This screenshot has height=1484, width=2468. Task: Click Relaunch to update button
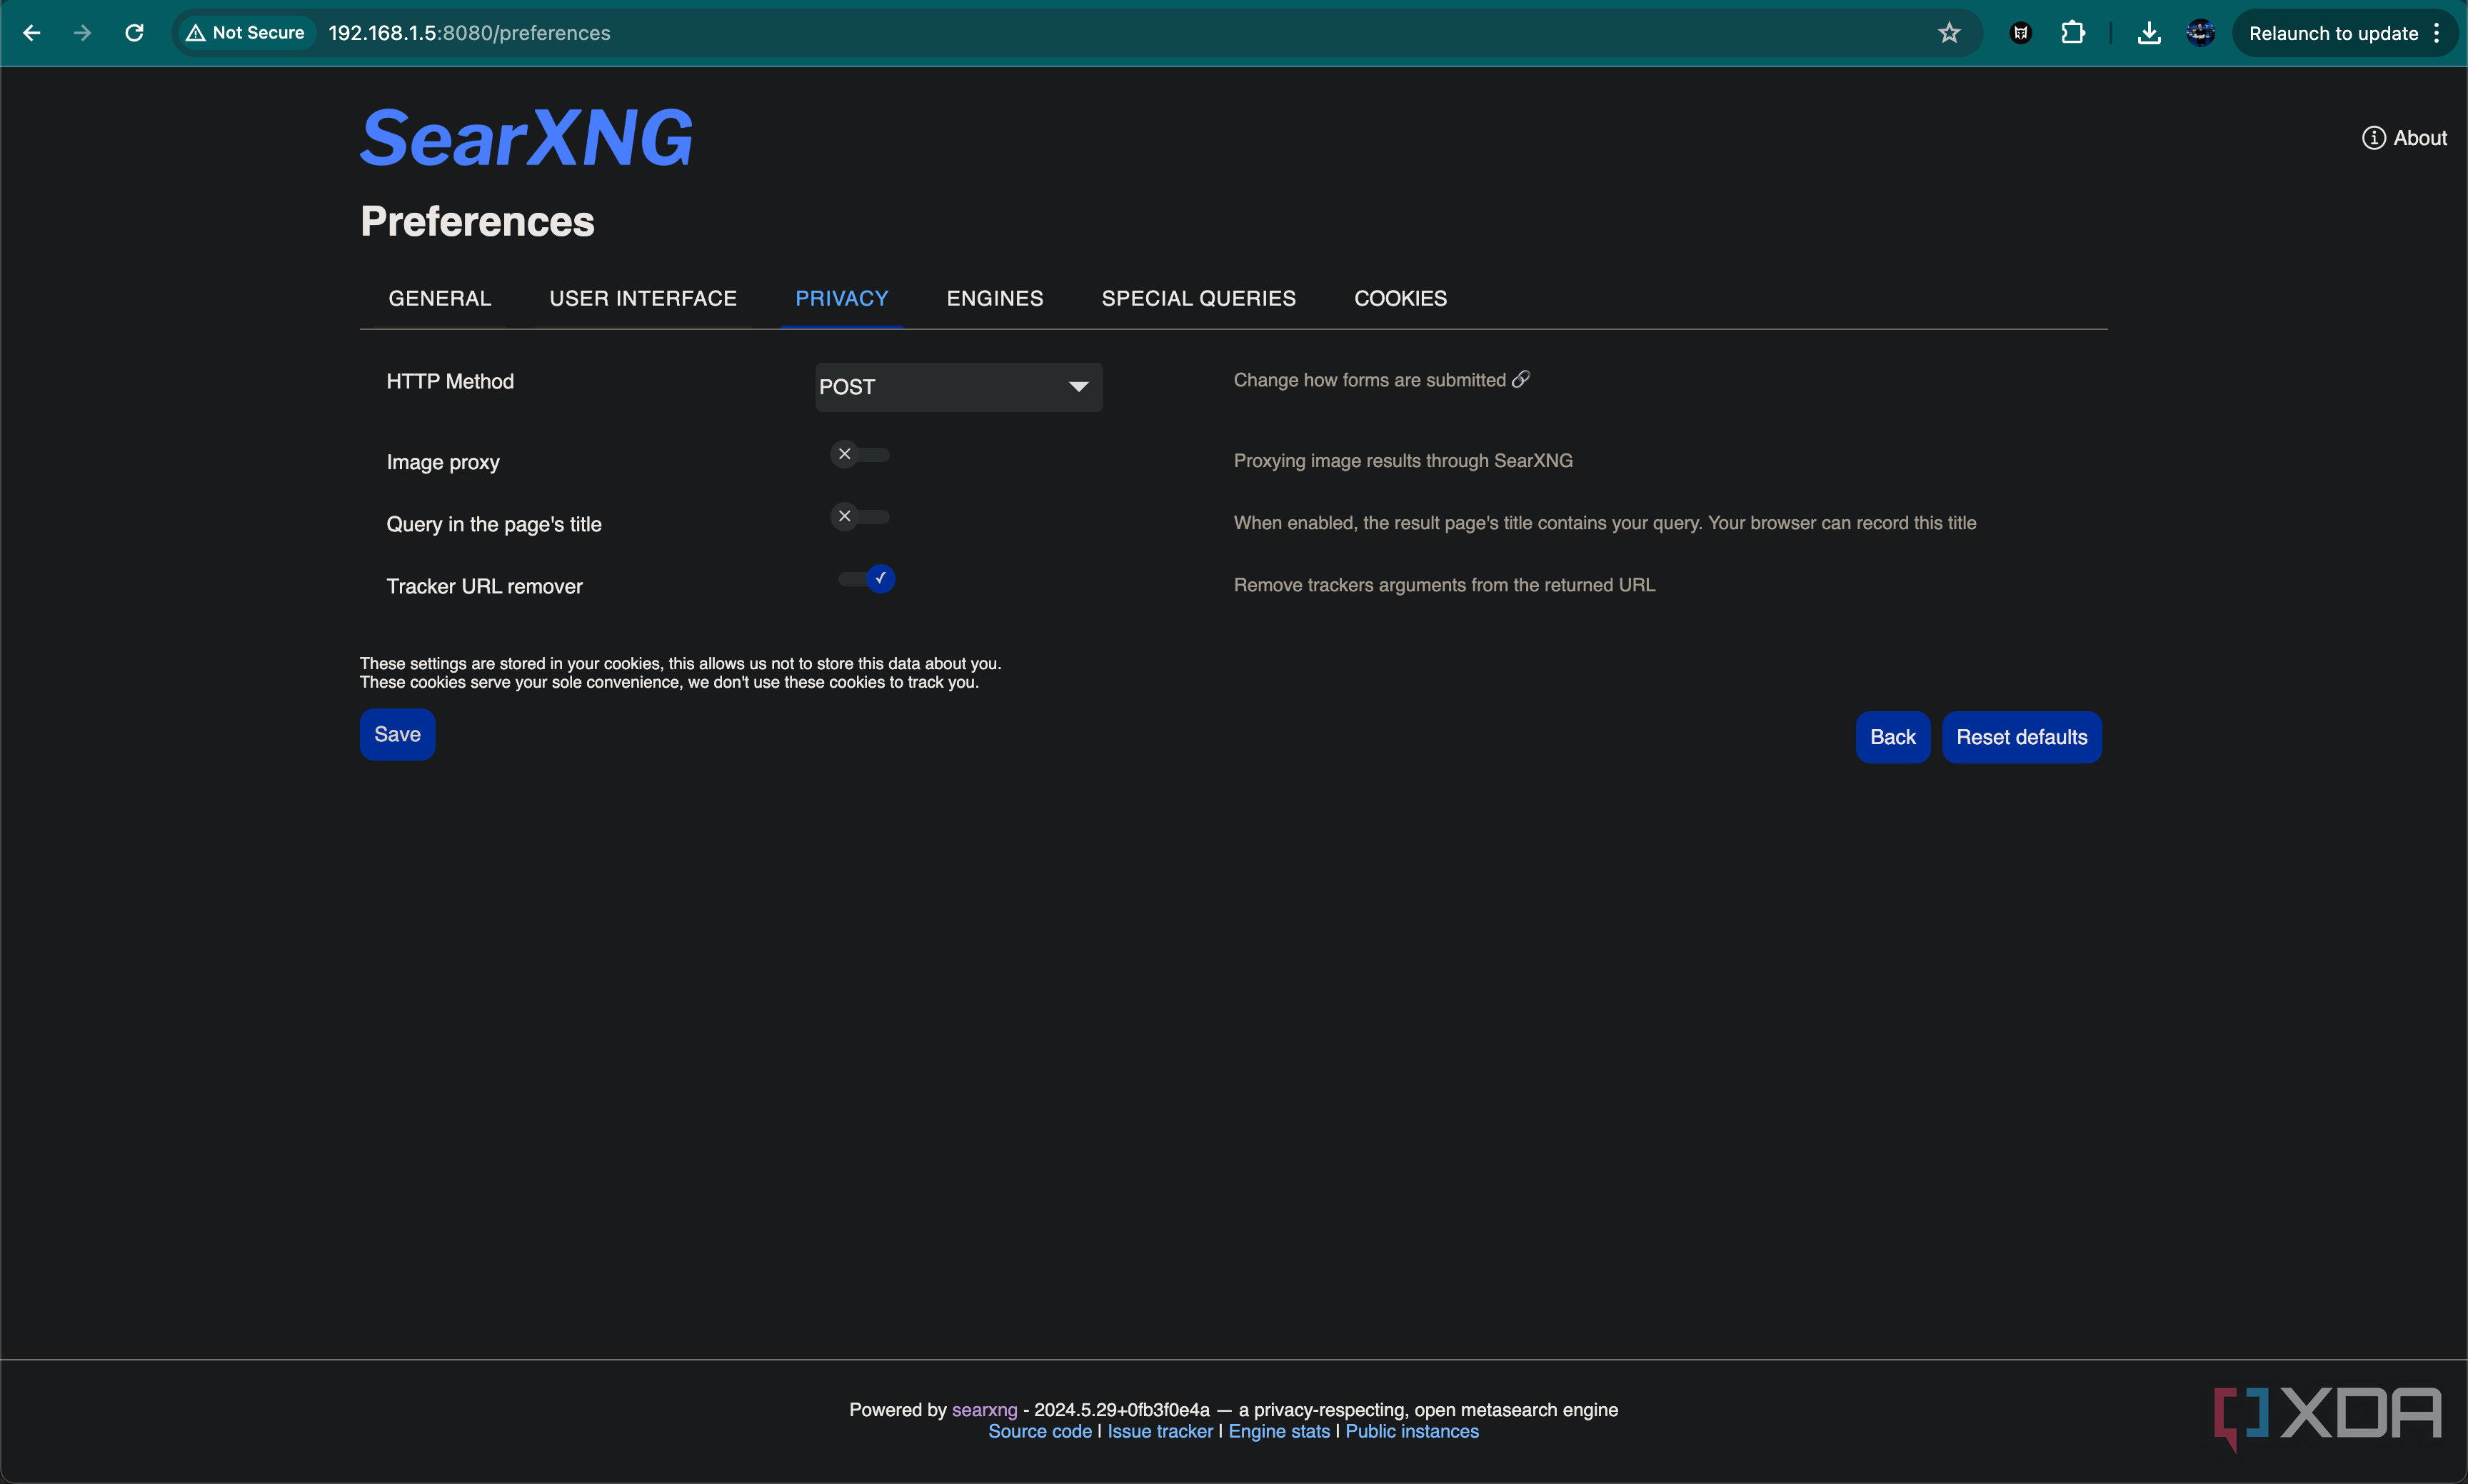[x=2333, y=33]
